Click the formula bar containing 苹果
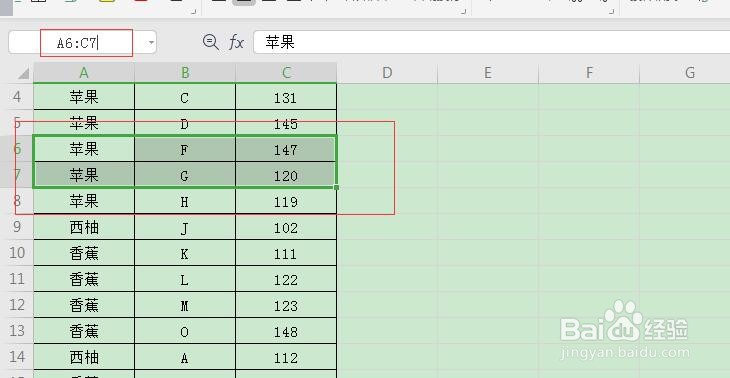Screen dimensions: 730x378 click(x=492, y=43)
